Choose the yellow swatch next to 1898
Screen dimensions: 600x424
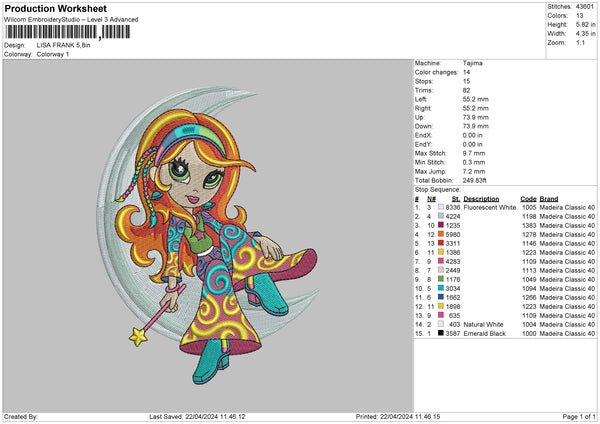pyautogui.click(x=441, y=306)
